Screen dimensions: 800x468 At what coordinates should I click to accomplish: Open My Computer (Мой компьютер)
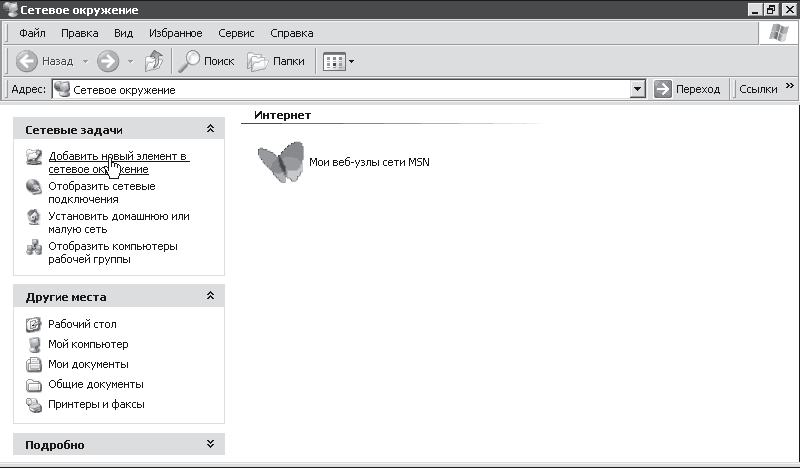pyautogui.click(x=33, y=345)
